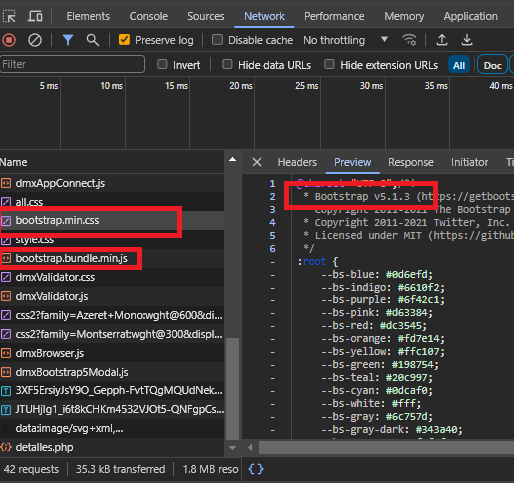
Task: Click the 20 ms timeline marker
Action: (241, 86)
